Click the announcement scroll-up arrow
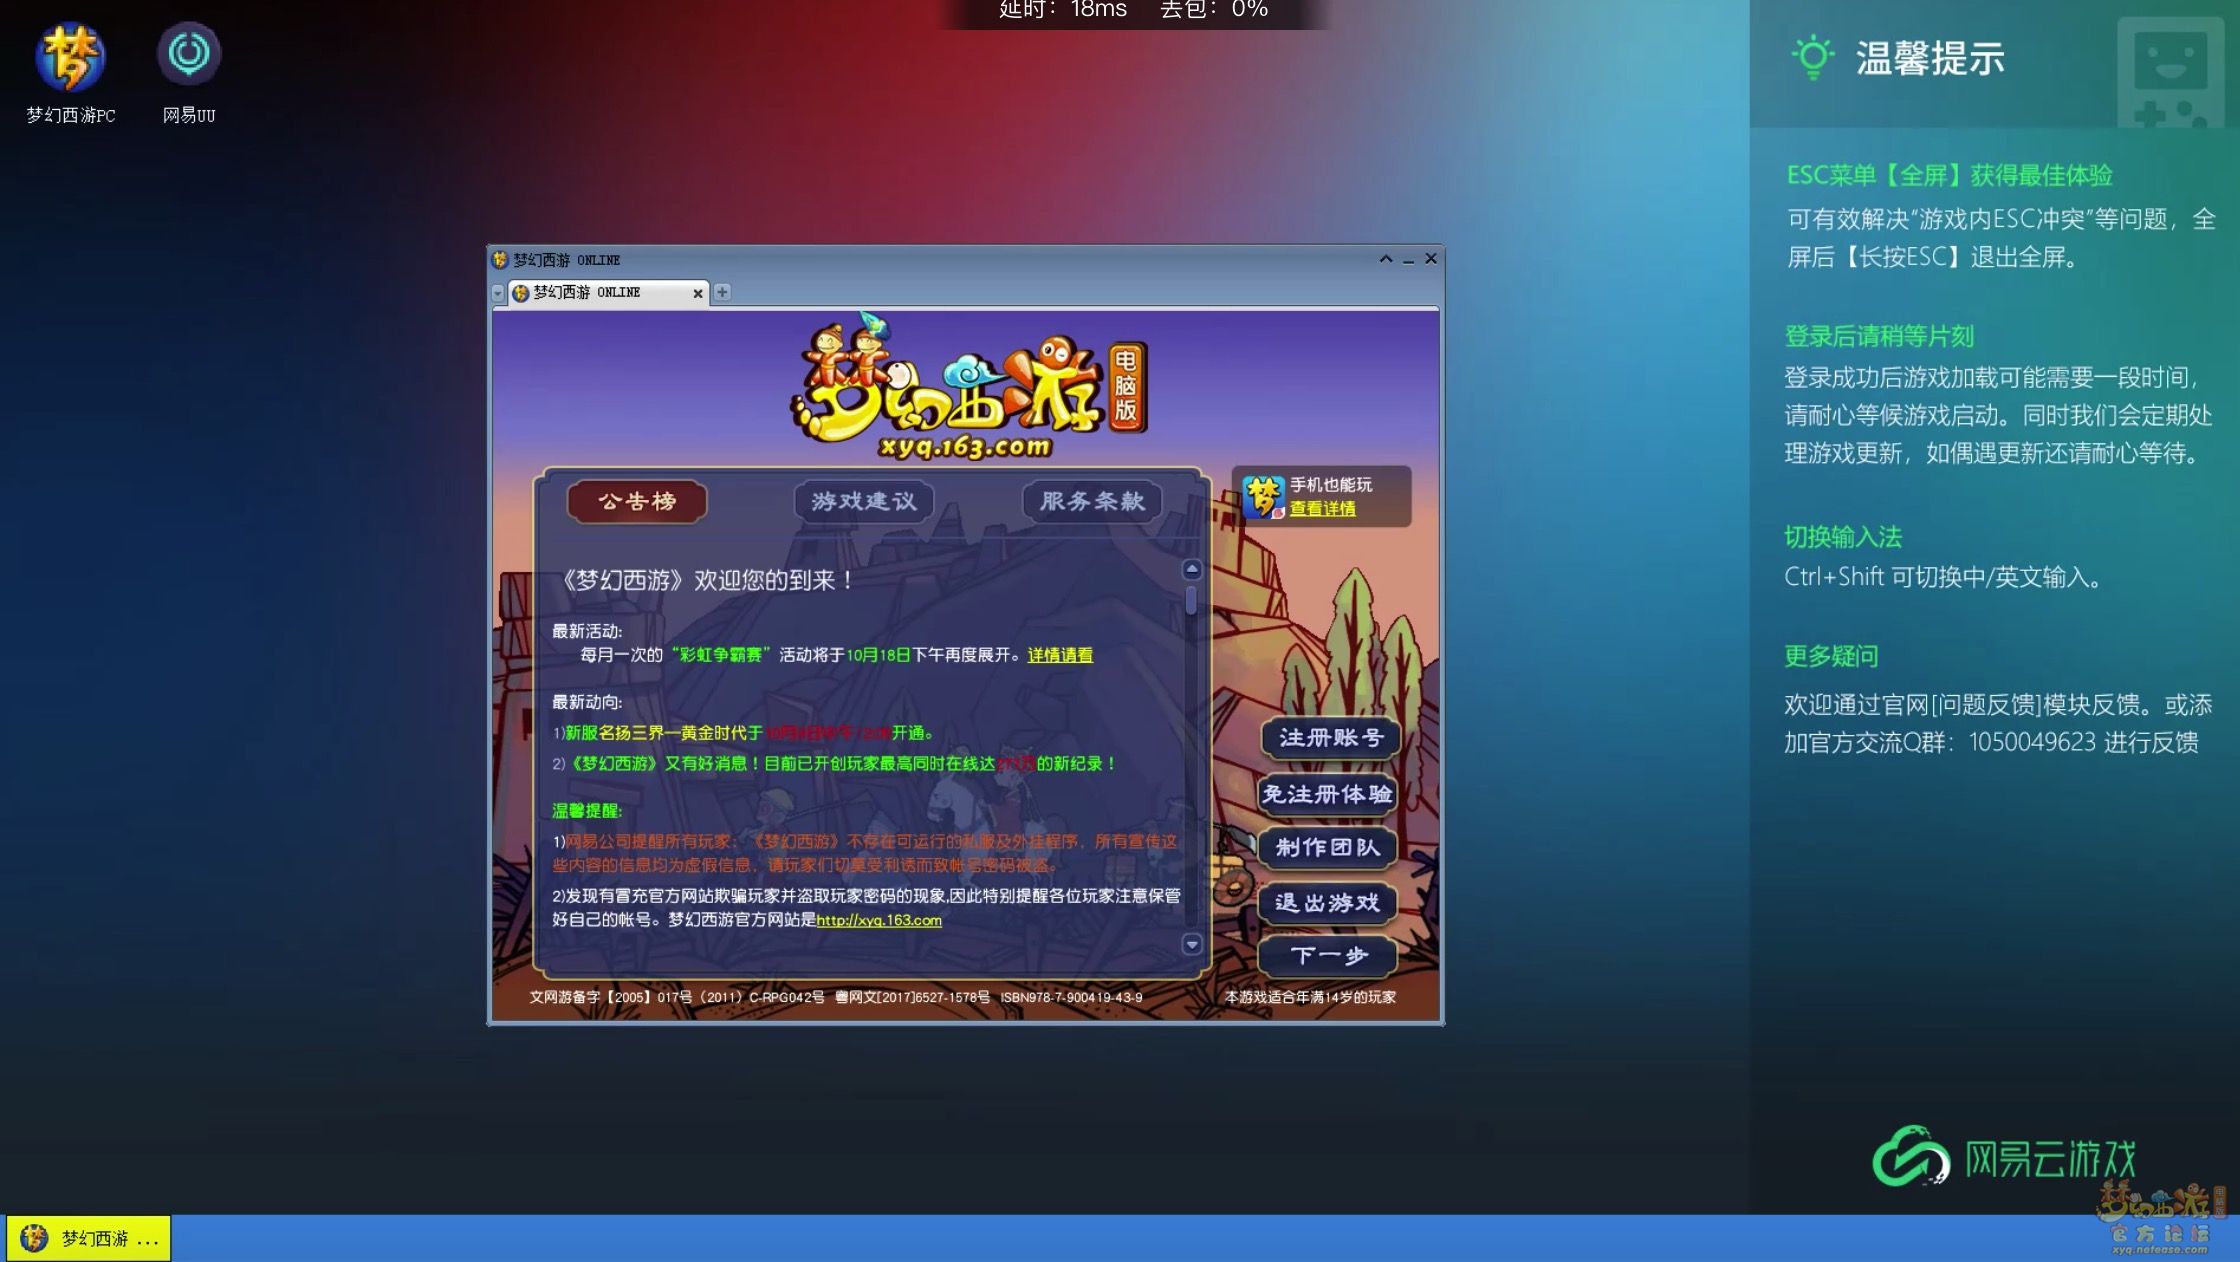This screenshot has width=2240, height=1262. (1191, 570)
